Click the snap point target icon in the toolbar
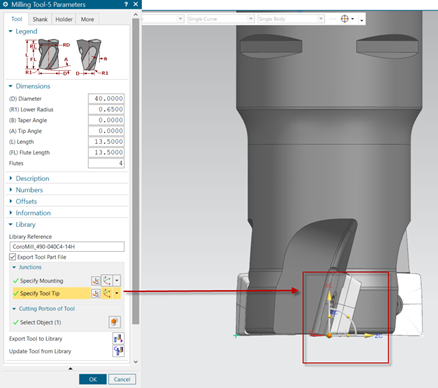This screenshot has width=438, height=388. pos(345,19)
